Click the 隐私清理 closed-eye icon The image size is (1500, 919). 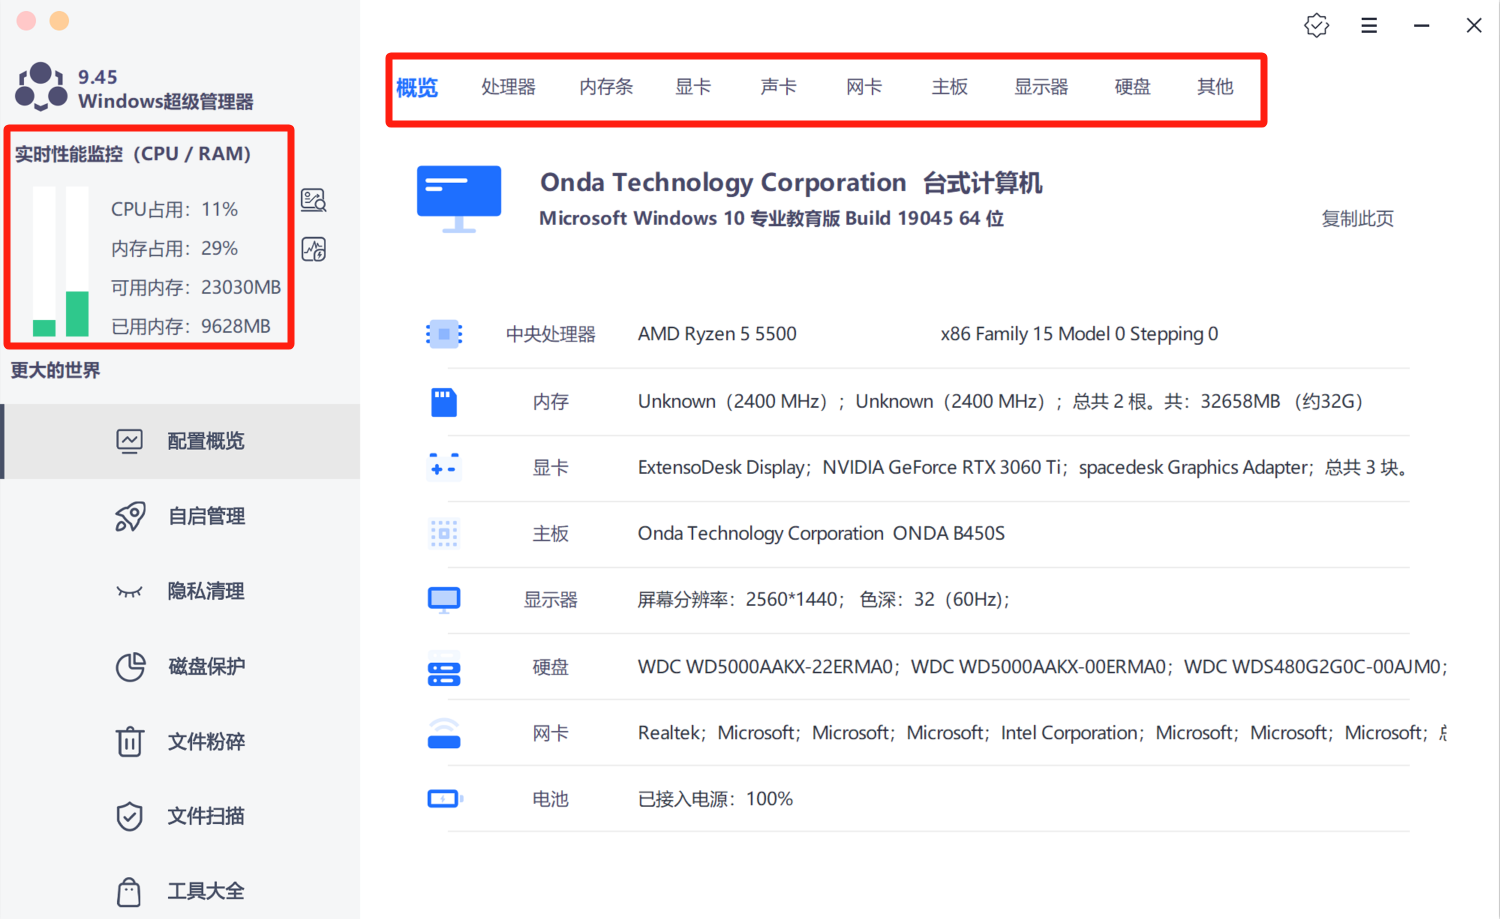129,592
